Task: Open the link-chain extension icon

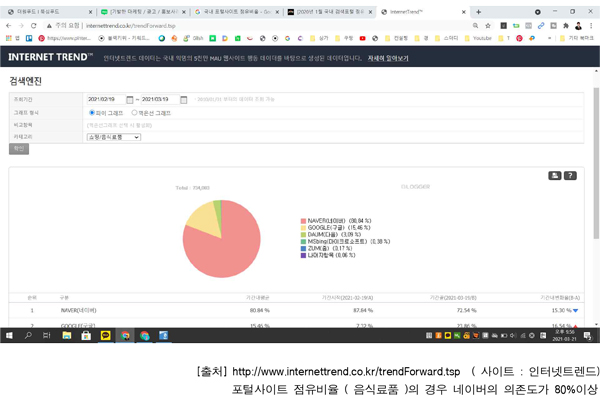Action: coord(541,26)
